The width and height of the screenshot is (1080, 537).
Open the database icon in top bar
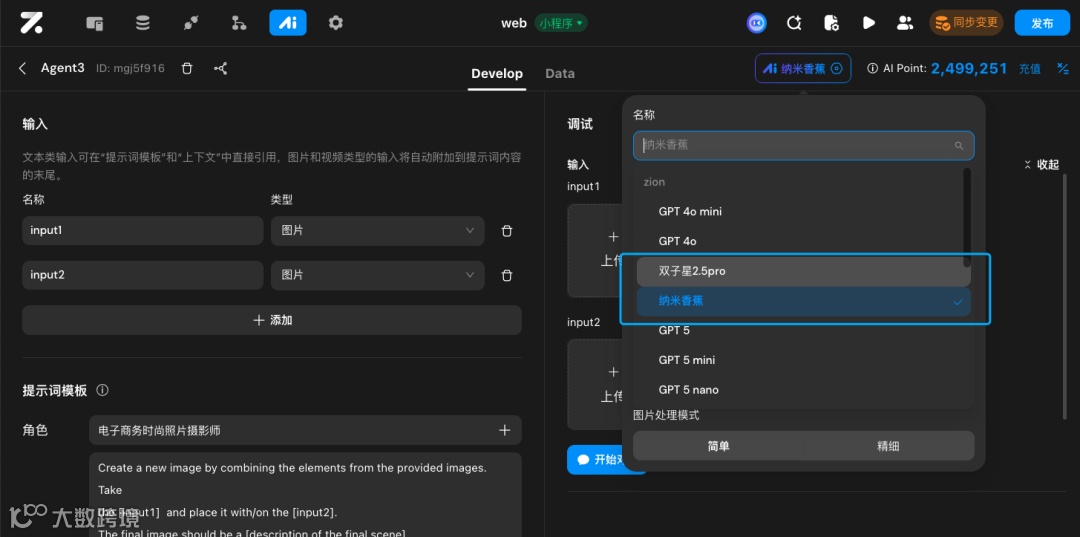pos(143,23)
